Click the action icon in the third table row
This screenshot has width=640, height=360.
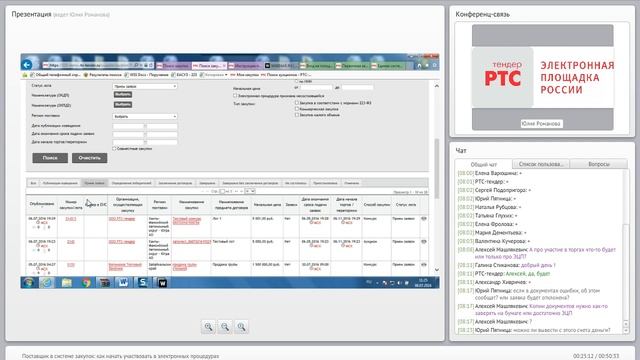tap(424, 264)
